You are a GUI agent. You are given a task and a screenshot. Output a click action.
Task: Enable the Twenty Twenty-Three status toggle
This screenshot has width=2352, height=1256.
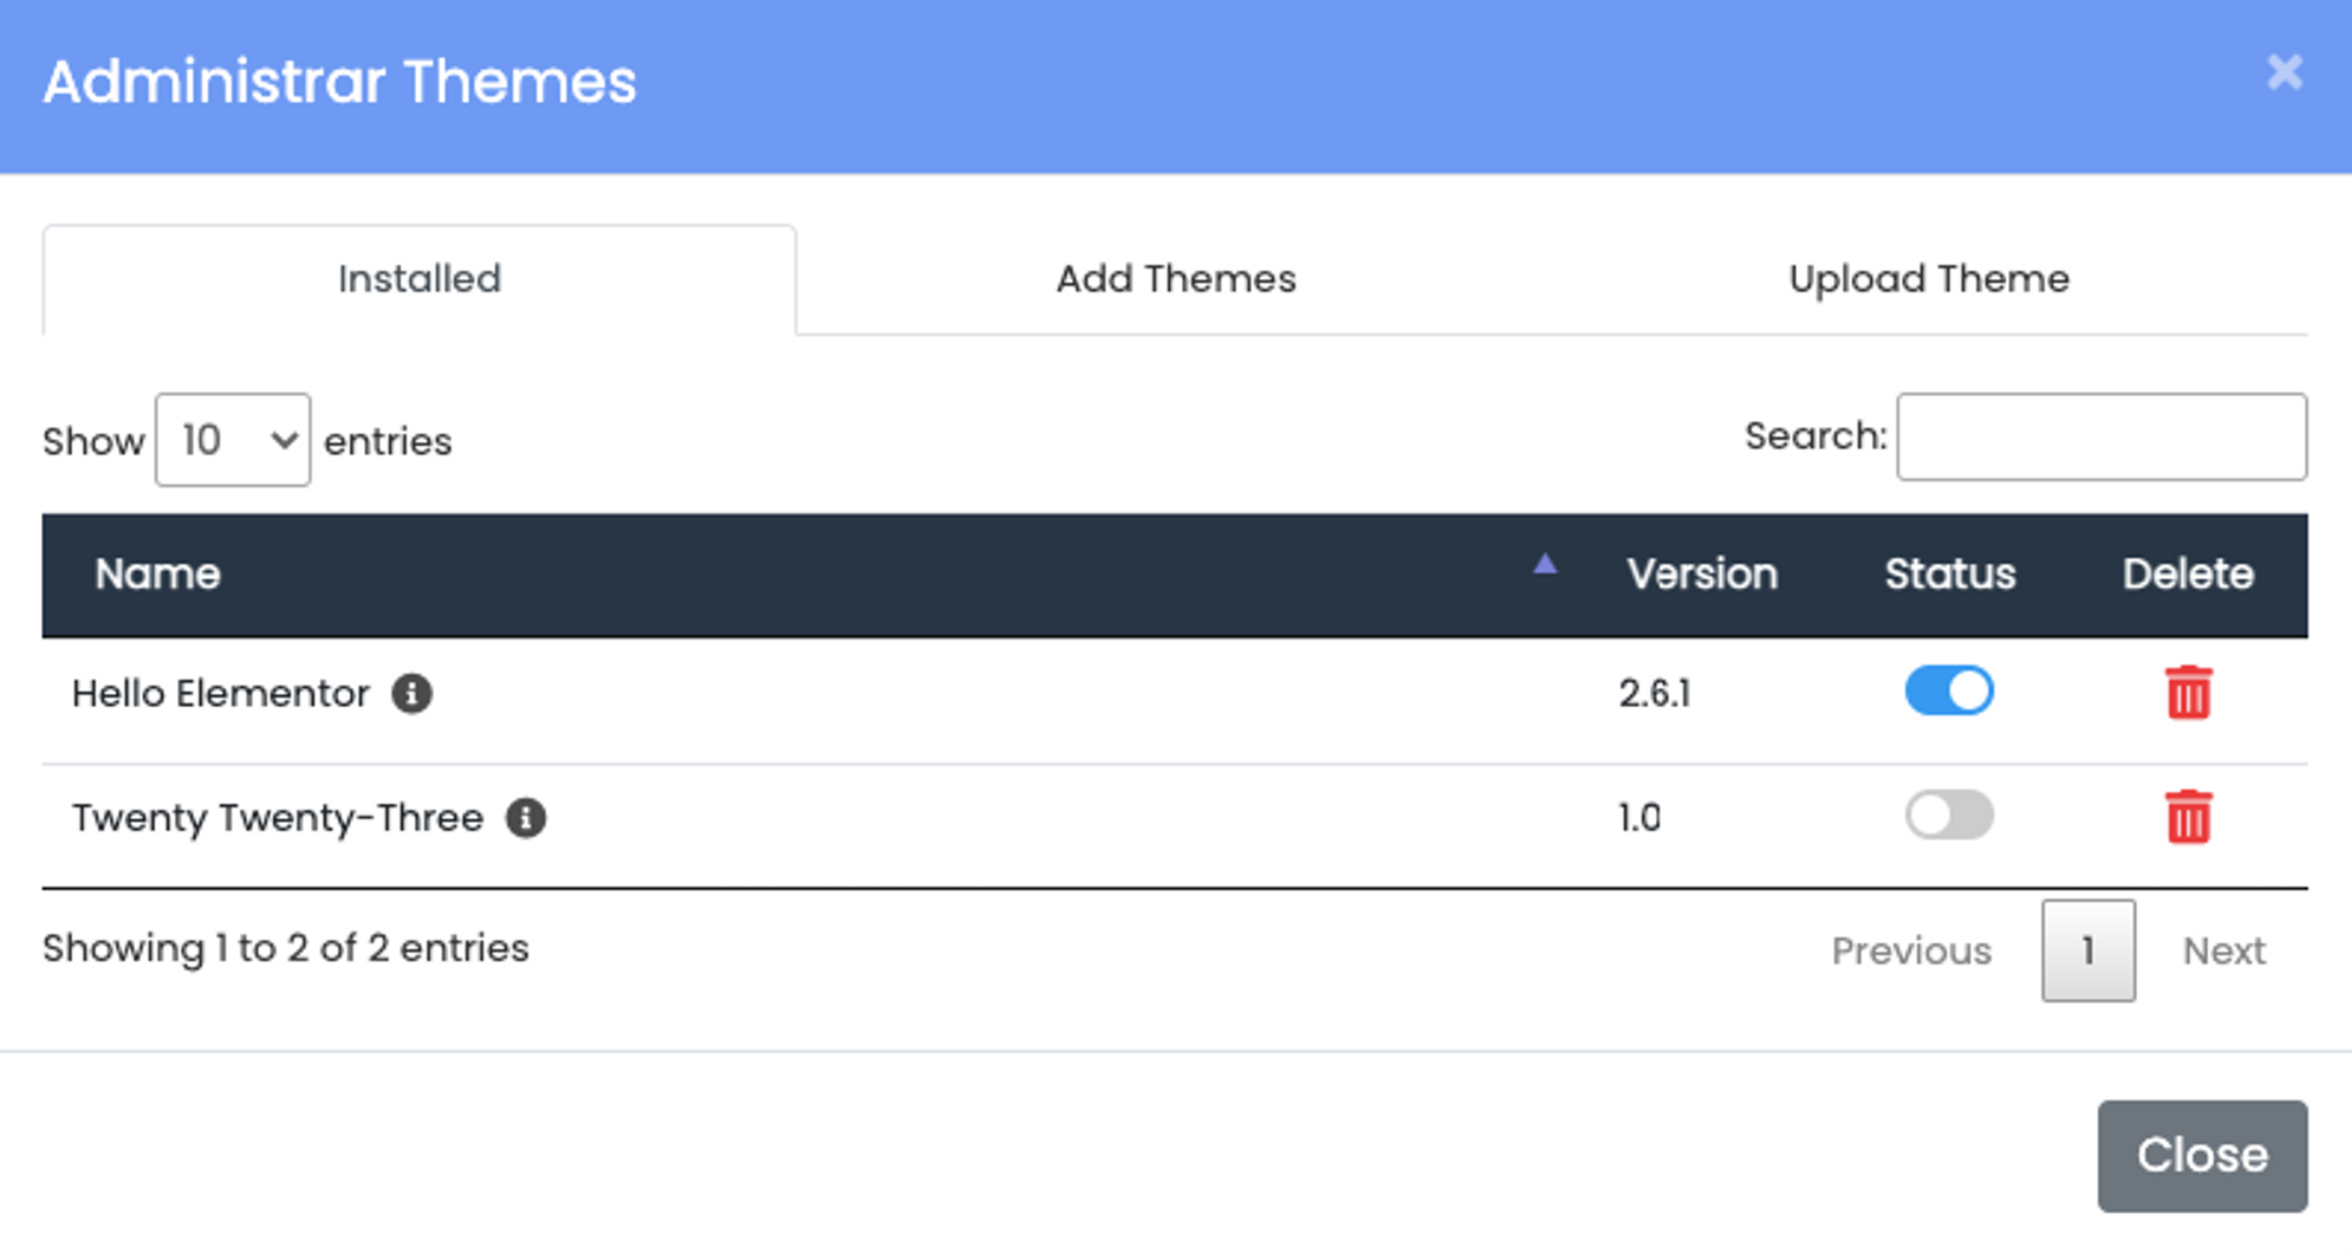pyautogui.click(x=1949, y=816)
